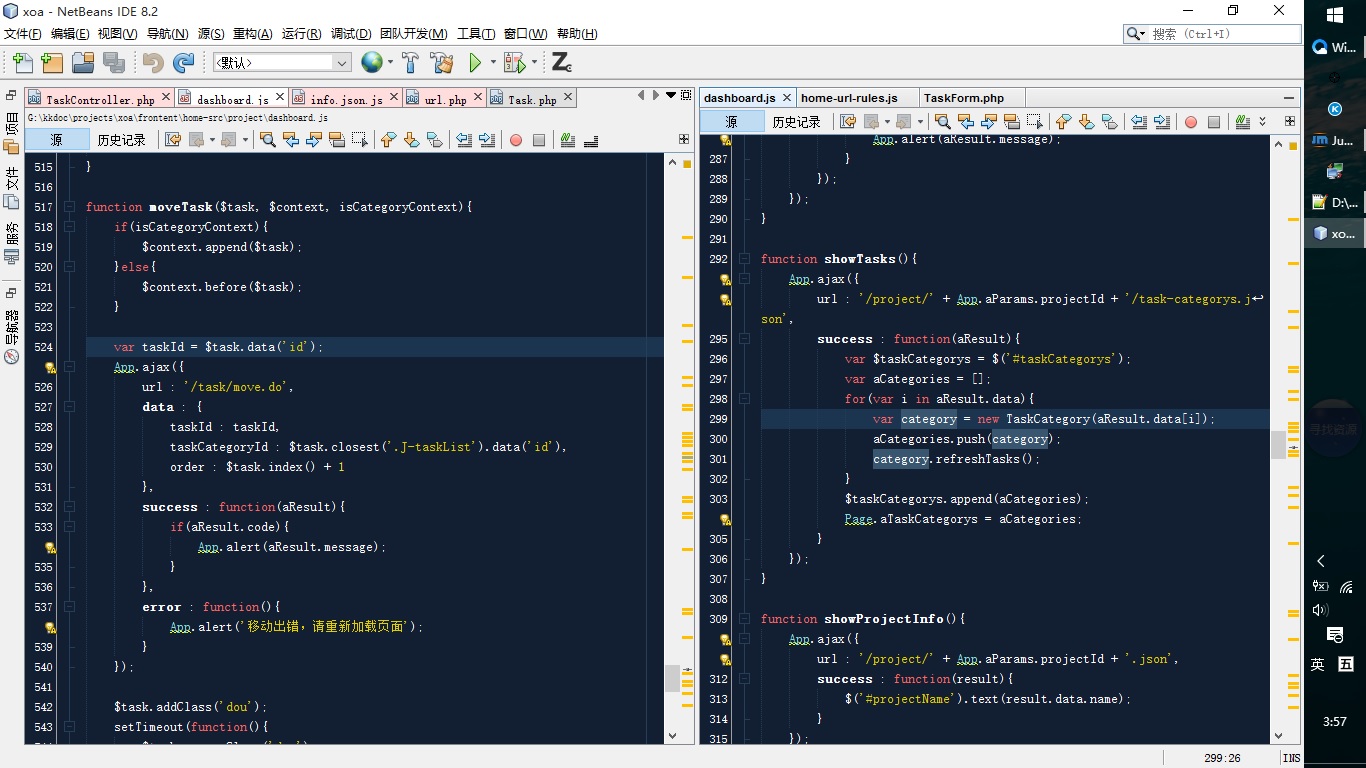Open the browser globe dropdown arrow
1366x768 pixels.
[x=390, y=63]
